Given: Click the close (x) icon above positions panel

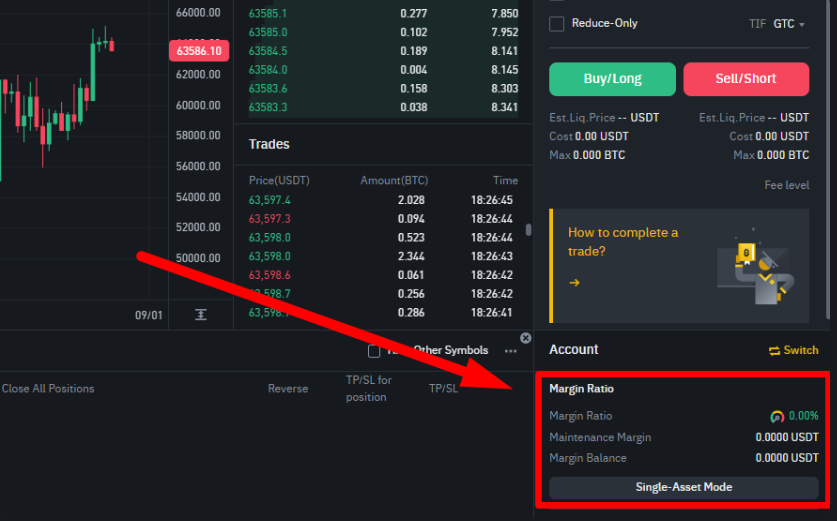Looking at the screenshot, I should (x=526, y=338).
